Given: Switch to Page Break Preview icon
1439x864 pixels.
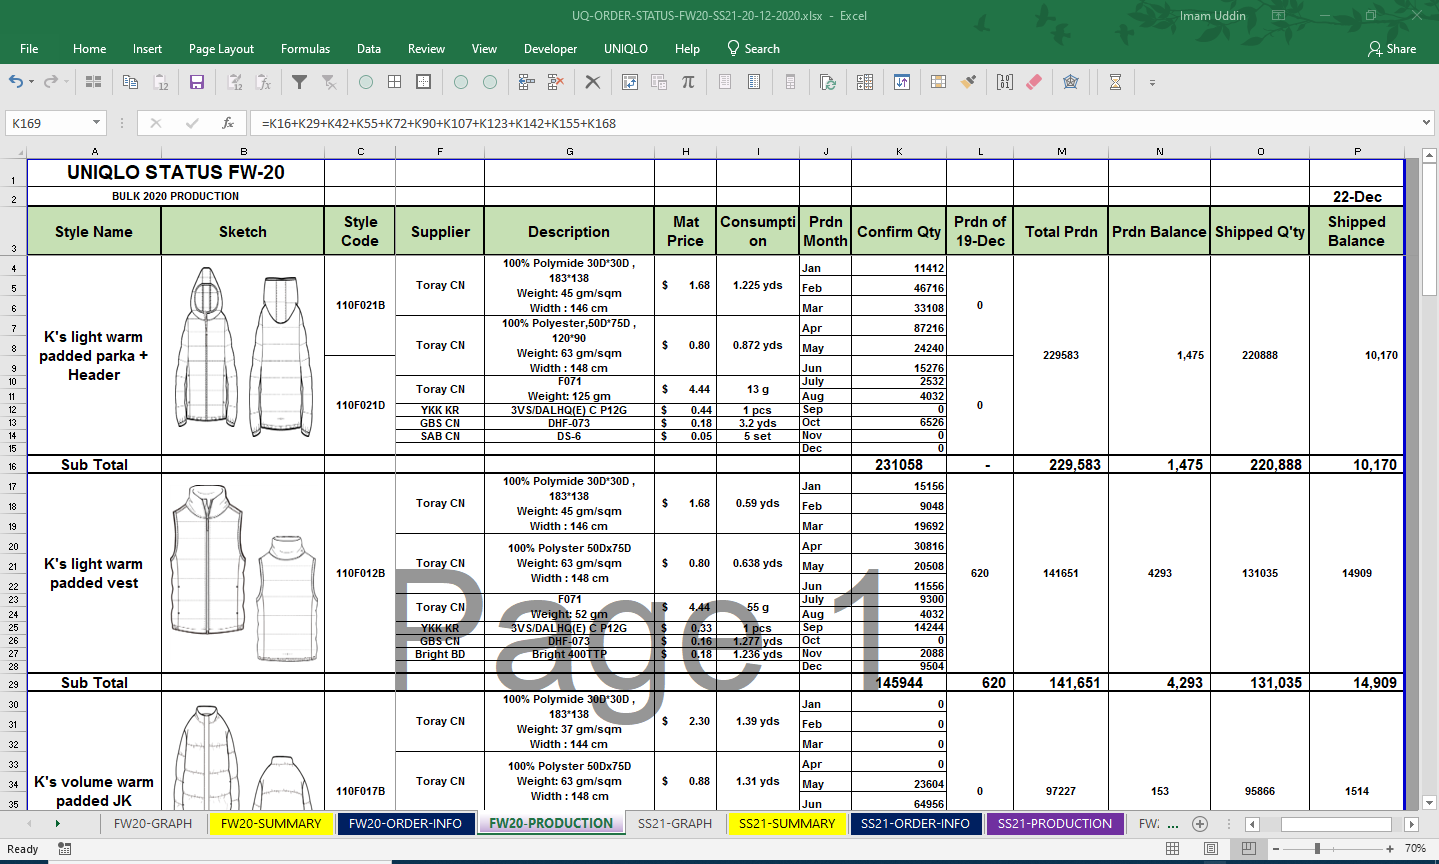Looking at the screenshot, I should click(1248, 848).
